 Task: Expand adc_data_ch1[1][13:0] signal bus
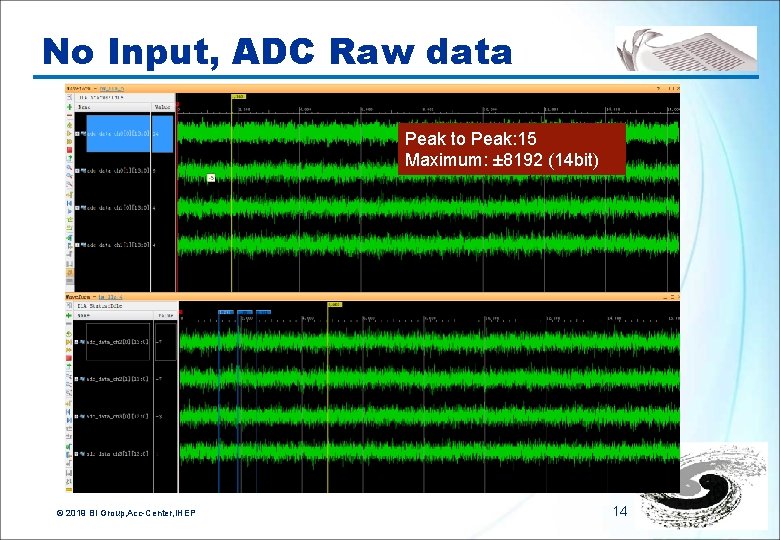pos(77,245)
